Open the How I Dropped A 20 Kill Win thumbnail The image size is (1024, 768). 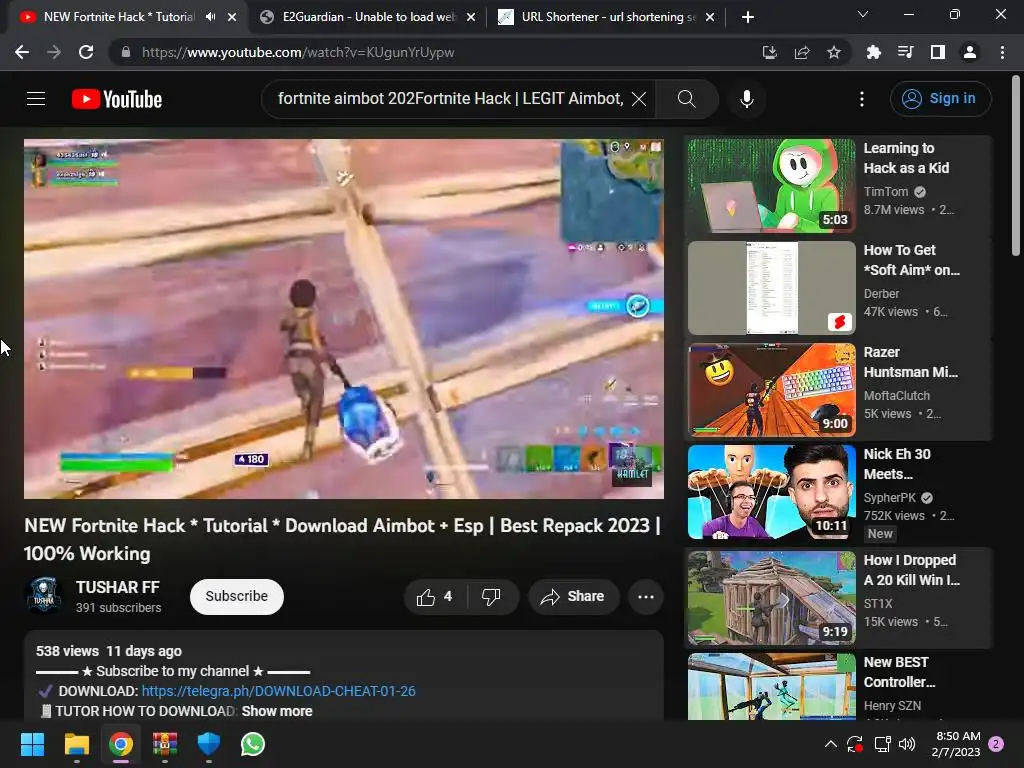[x=771, y=598]
